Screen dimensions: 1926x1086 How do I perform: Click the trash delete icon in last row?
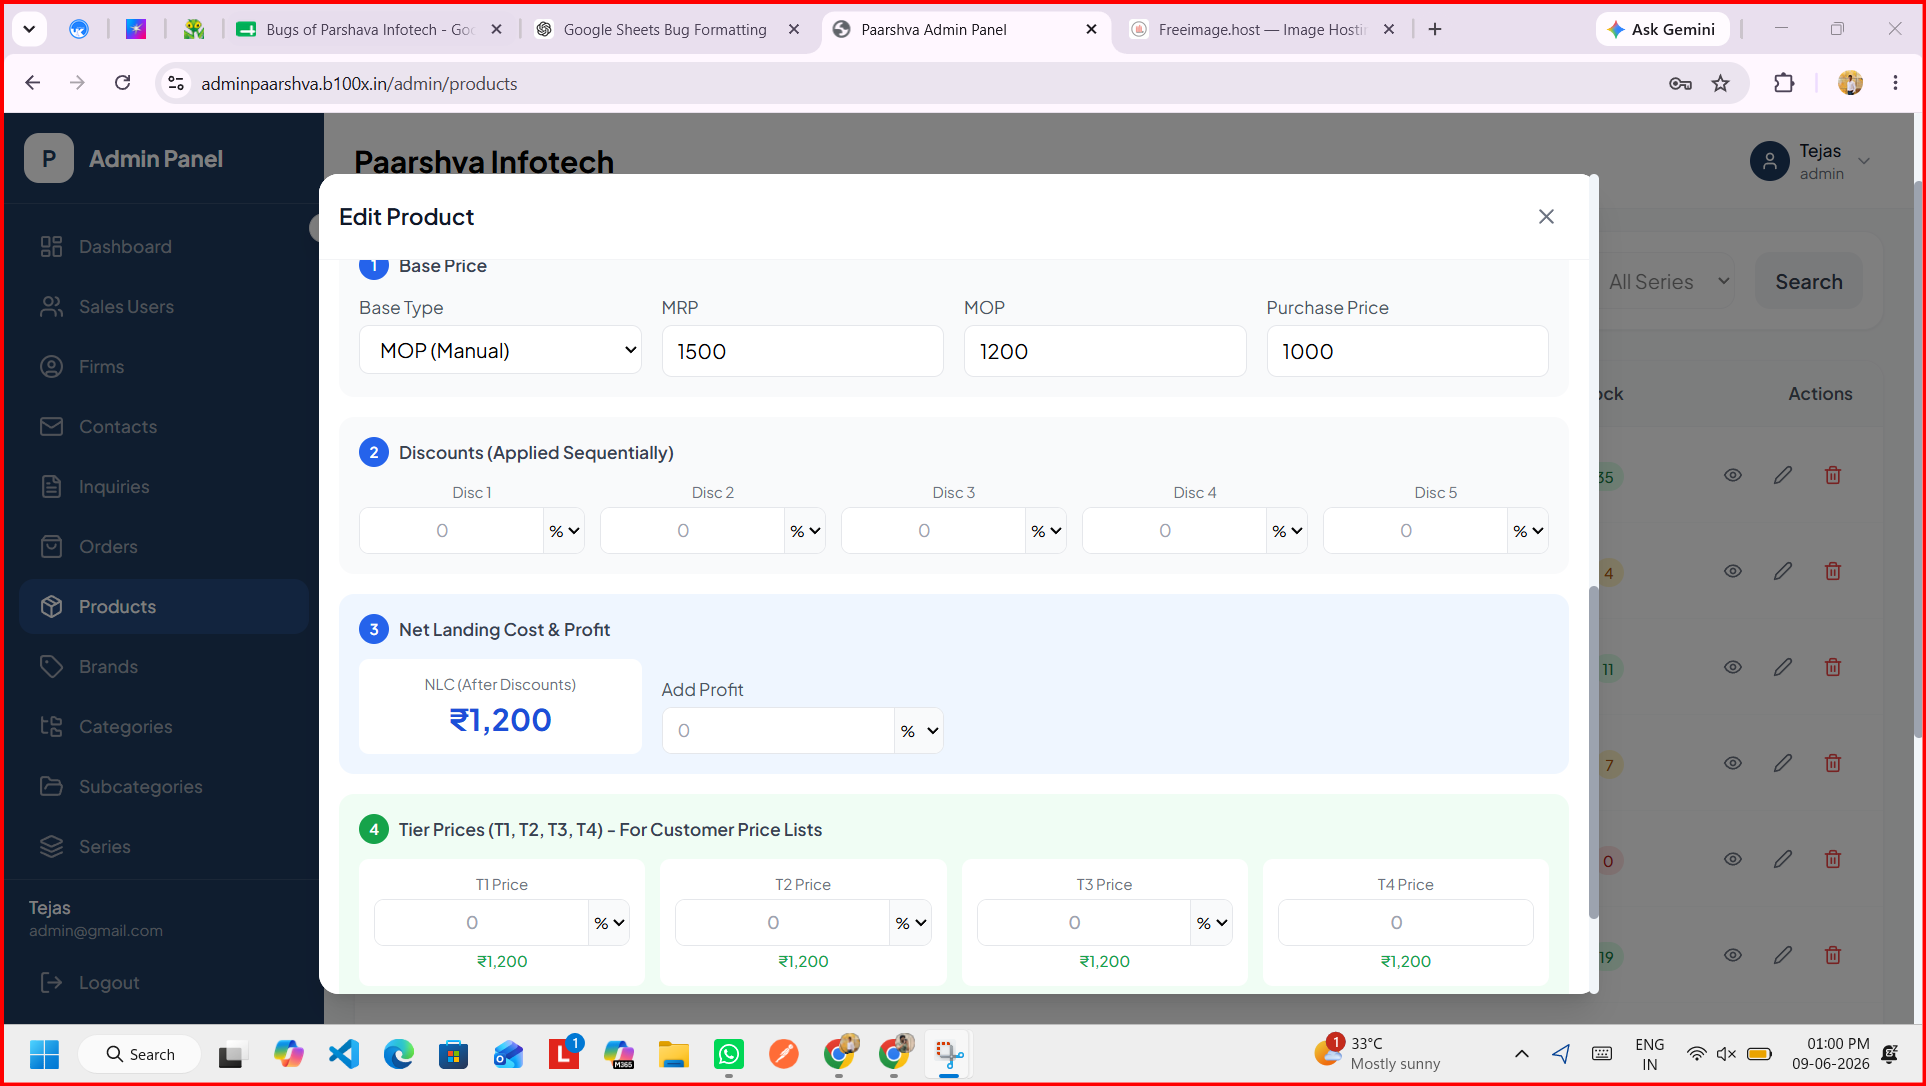pyautogui.click(x=1833, y=955)
